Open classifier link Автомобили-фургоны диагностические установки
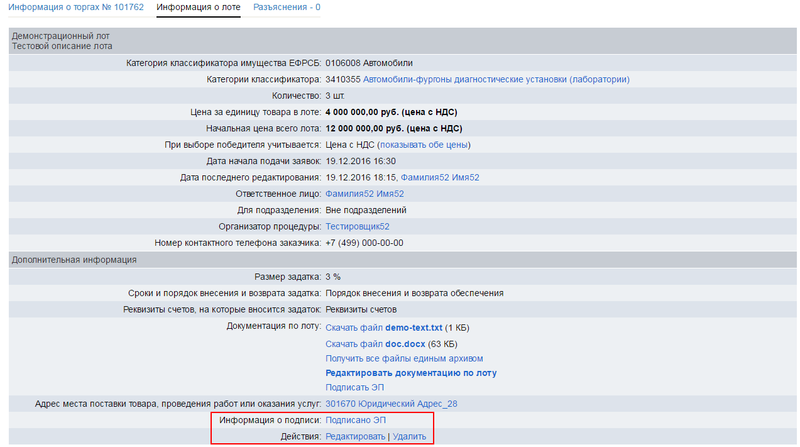This screenshot has height=447, width=800. tap(496, 80)
